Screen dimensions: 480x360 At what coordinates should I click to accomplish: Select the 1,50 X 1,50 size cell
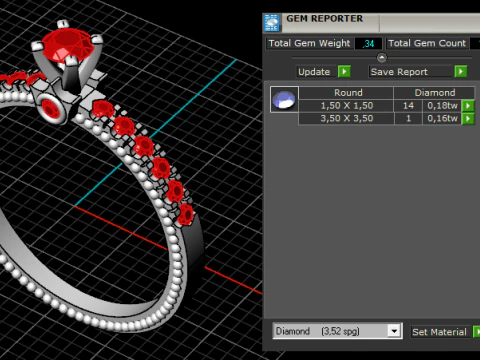pyautogui.click(x=346, y=106)
